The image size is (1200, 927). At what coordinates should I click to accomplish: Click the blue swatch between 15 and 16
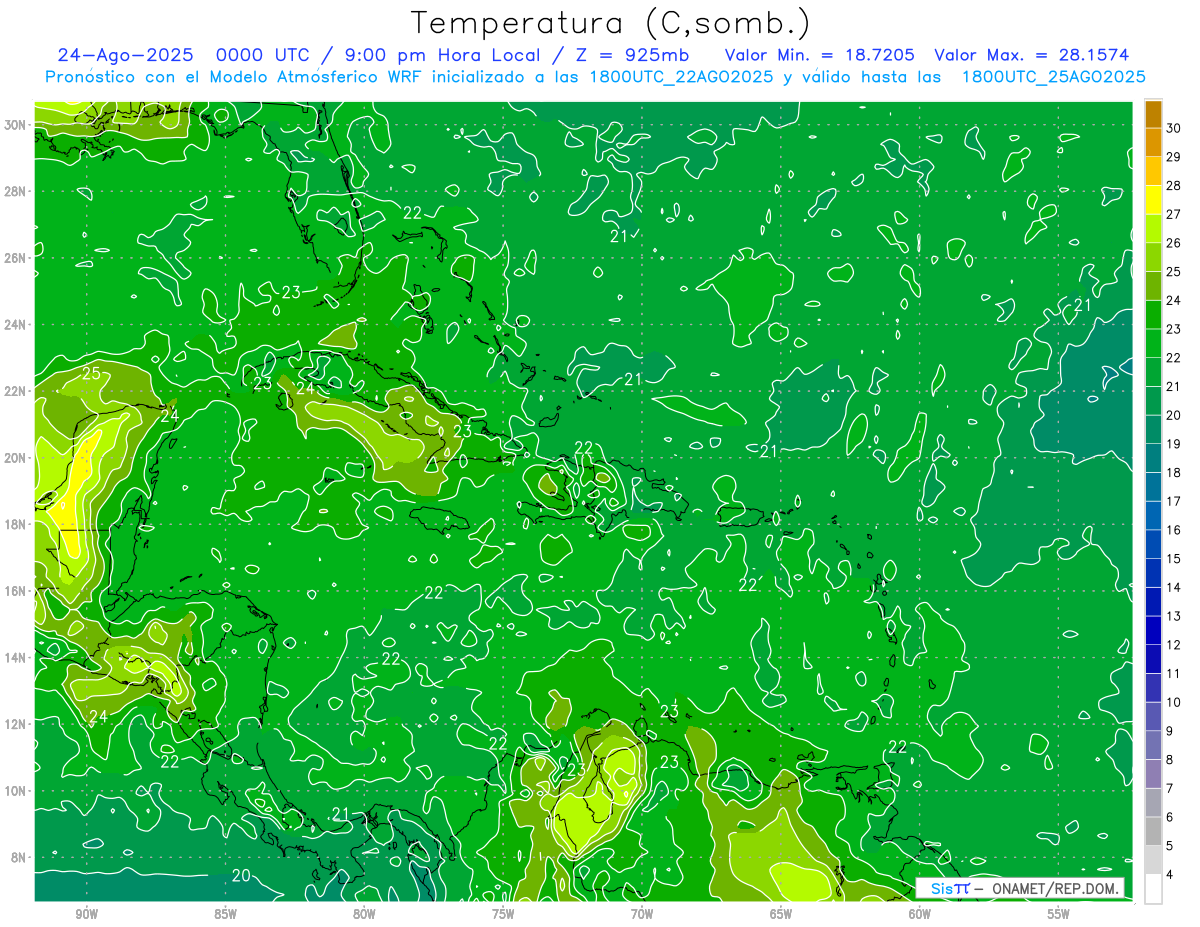tap(1153, 544)
